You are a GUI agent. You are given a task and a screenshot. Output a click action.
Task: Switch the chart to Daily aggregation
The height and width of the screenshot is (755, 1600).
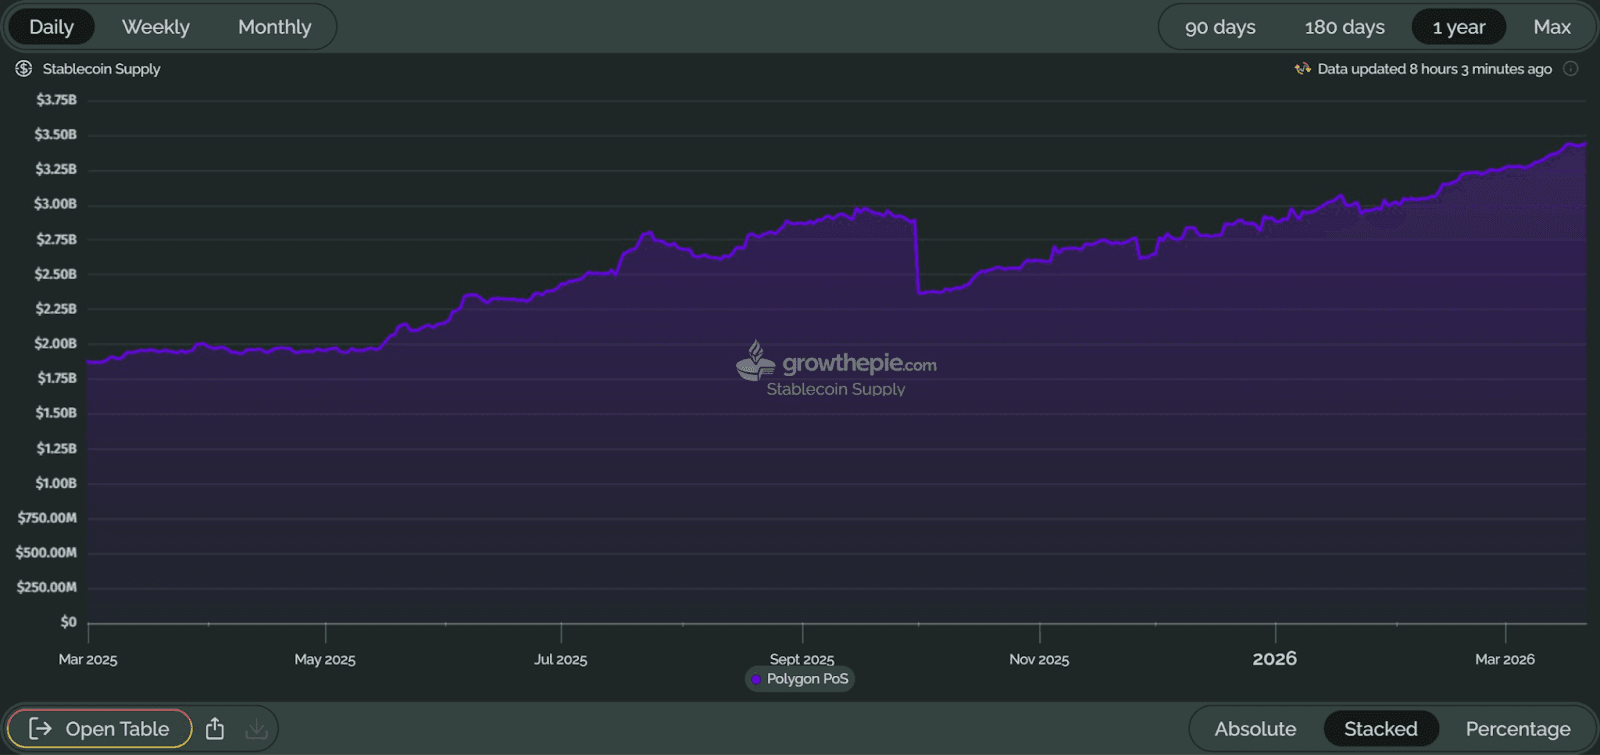[51, 27]
